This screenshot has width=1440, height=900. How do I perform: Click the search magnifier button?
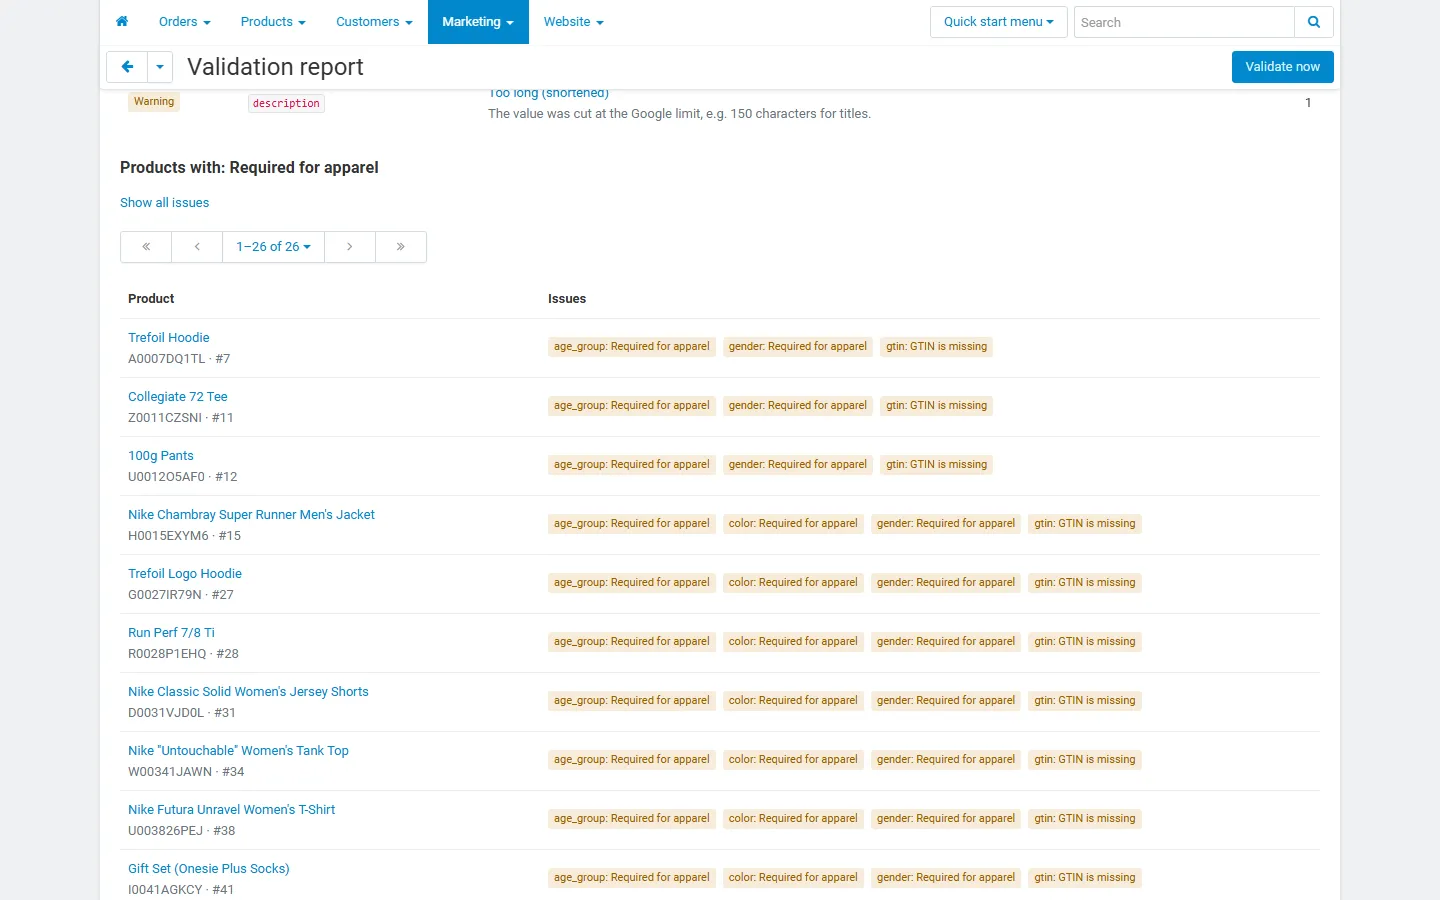click(x=1314, y=22)
